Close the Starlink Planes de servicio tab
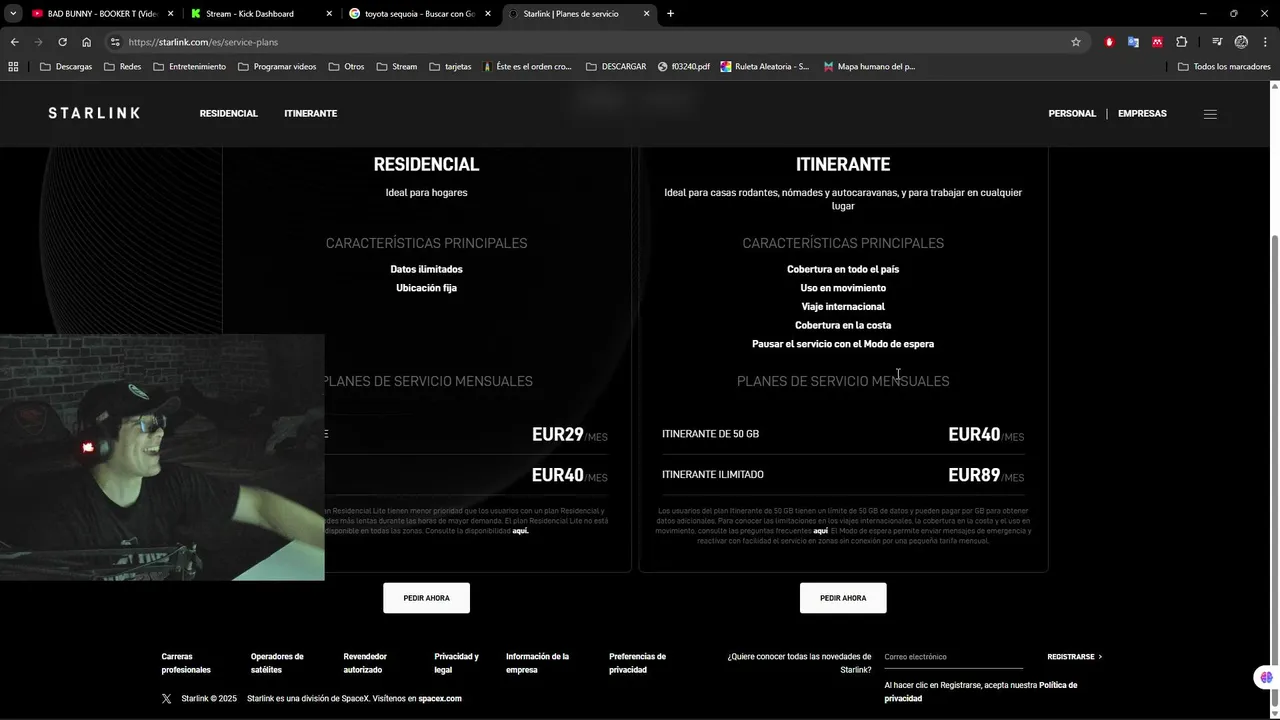Image resolution: width=1280 pixels, height=720 pixels. 647,14
